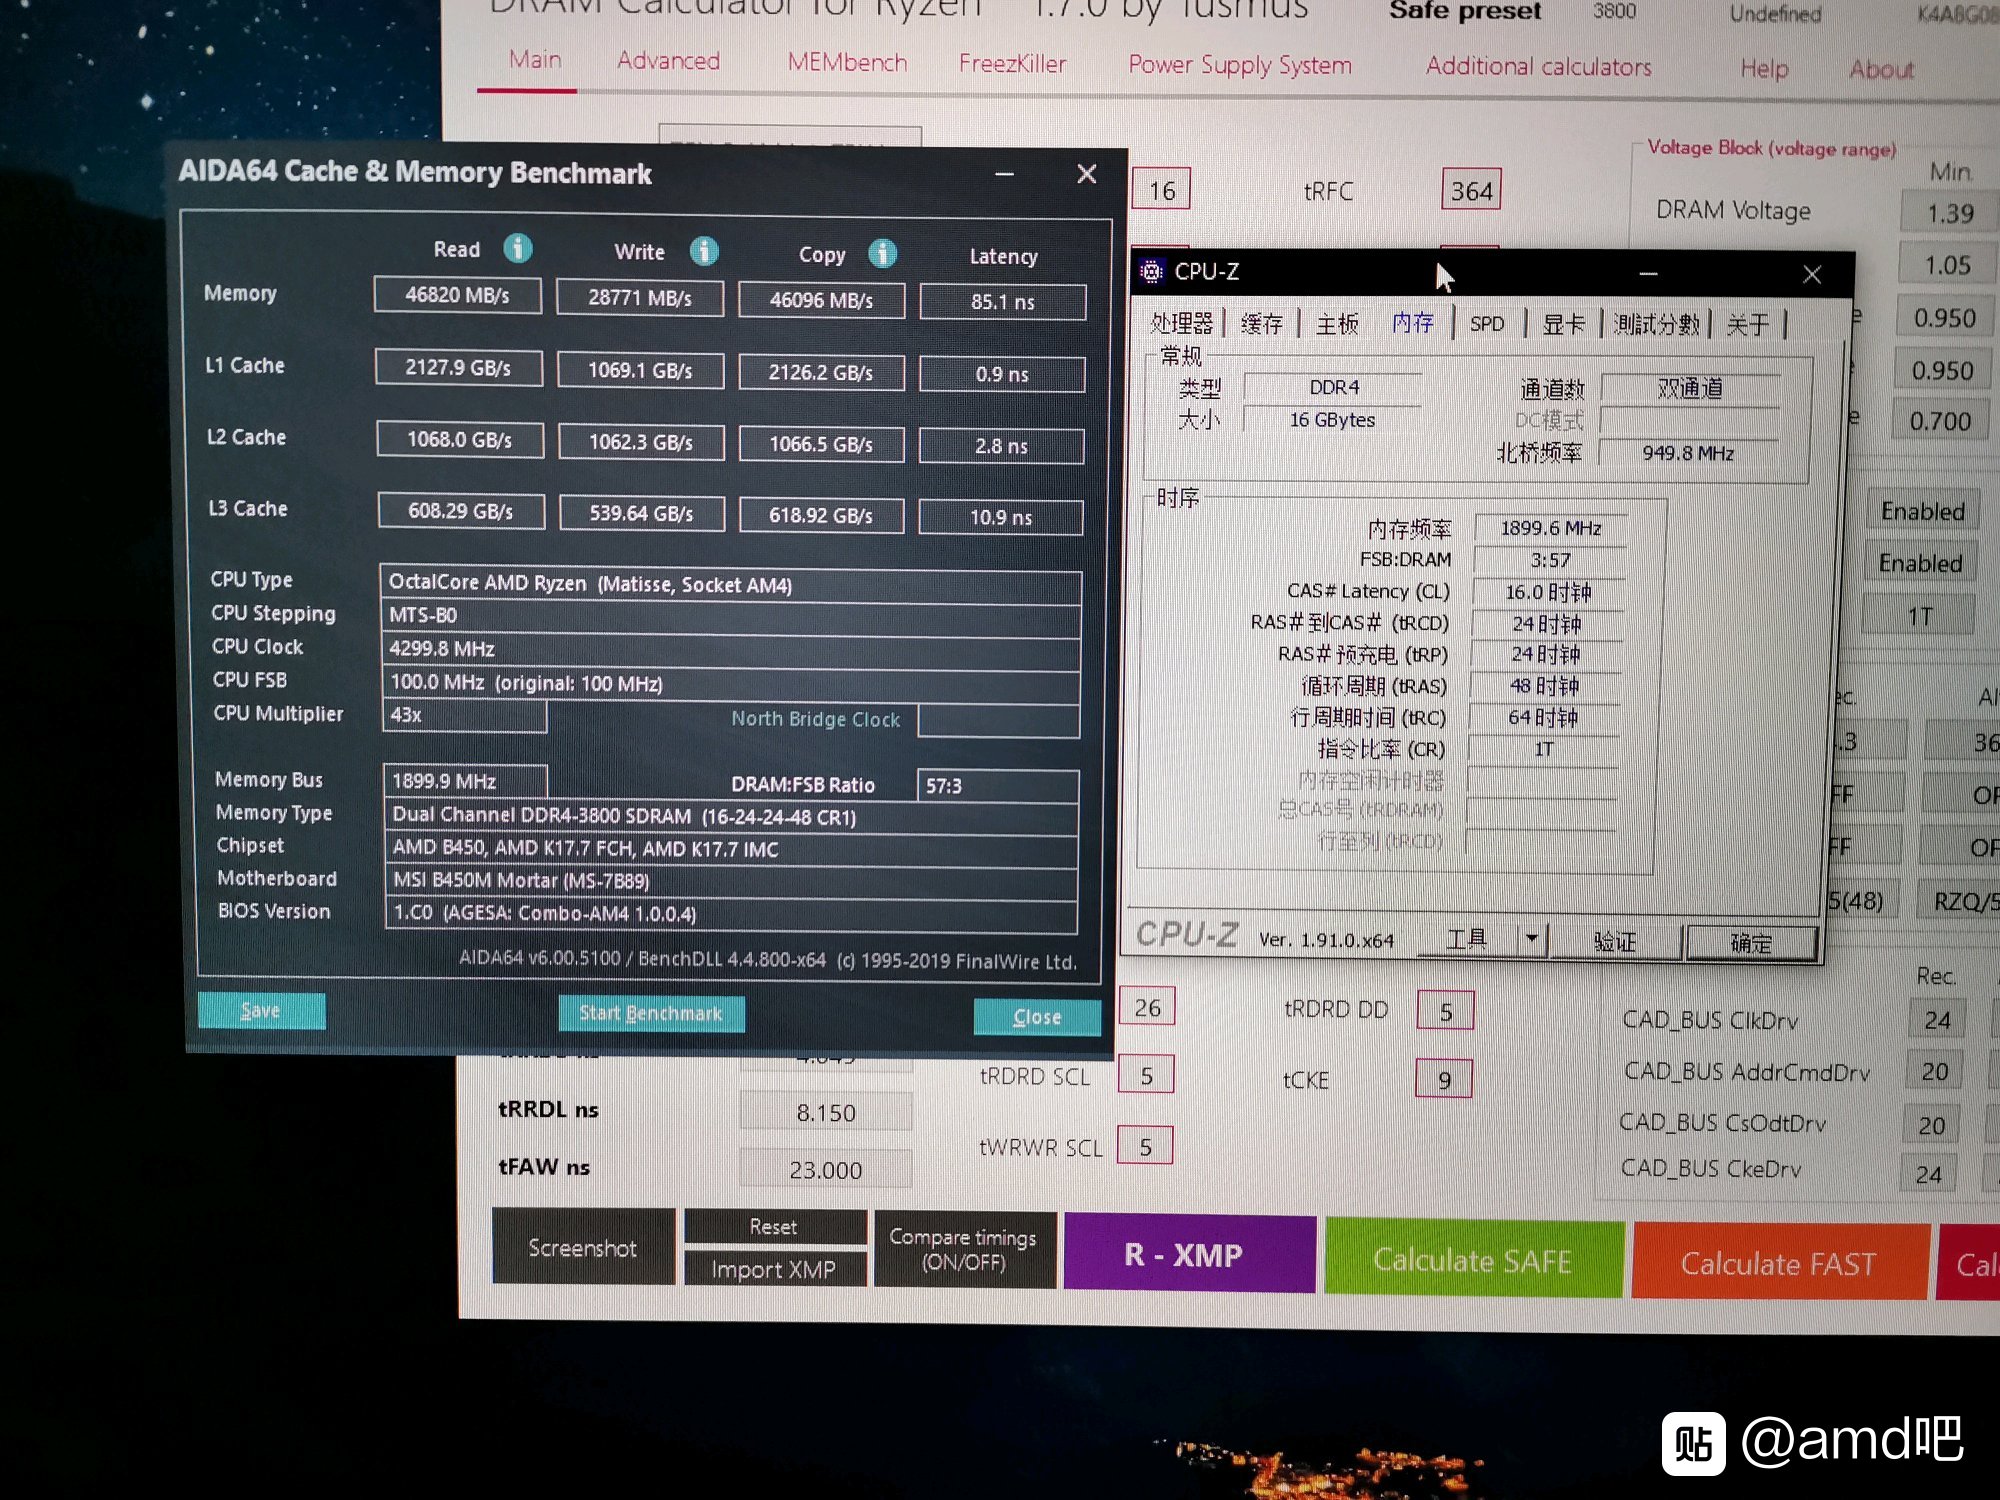Open the Additional calculators tab

click(1538, 67)
